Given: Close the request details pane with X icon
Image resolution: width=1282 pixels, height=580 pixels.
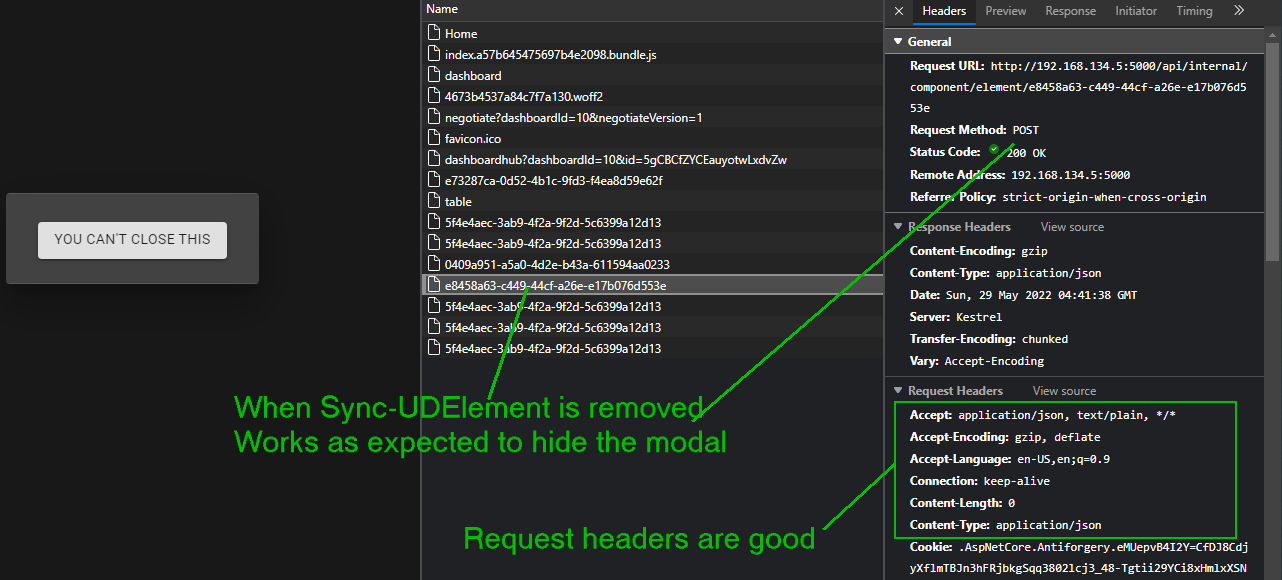Looking at the screenshot, I should tap(898, 11).
